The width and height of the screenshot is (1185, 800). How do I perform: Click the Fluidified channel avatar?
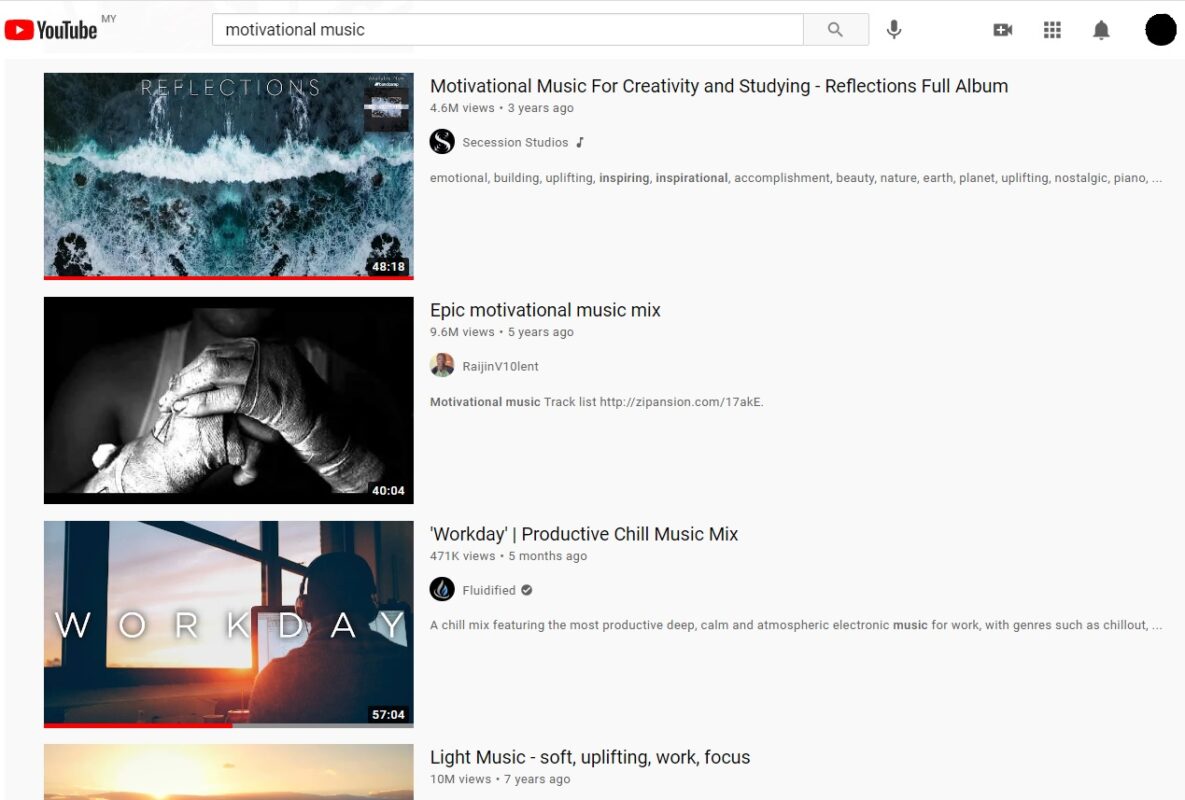tap(442, 589)
